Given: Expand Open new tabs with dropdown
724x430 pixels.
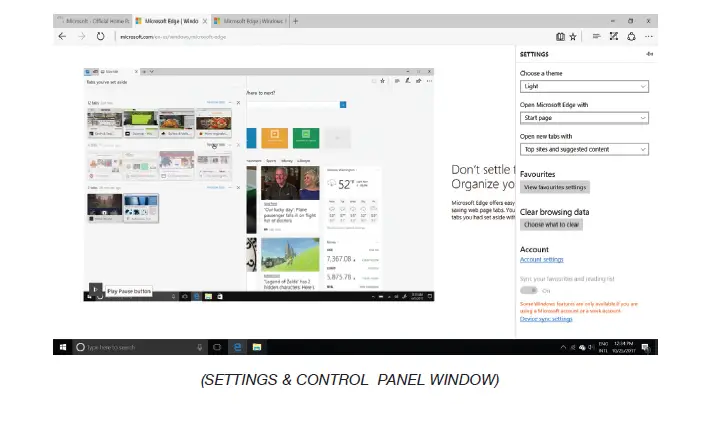Looking at the screenshot, I should click(584, 149).
